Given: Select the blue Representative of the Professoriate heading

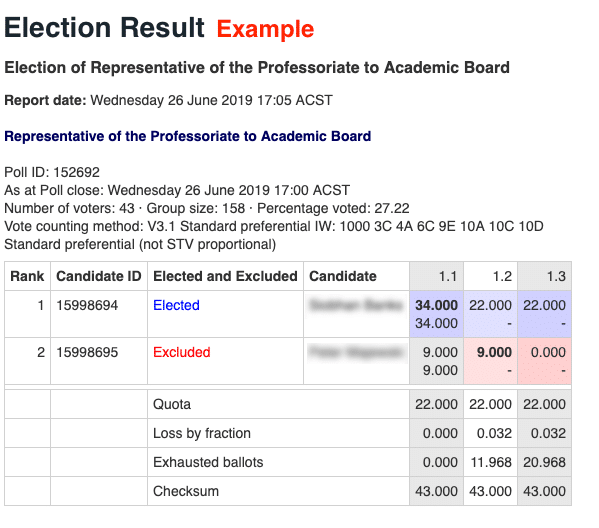Looking at the screenshot, I should (x=188, y=136).
